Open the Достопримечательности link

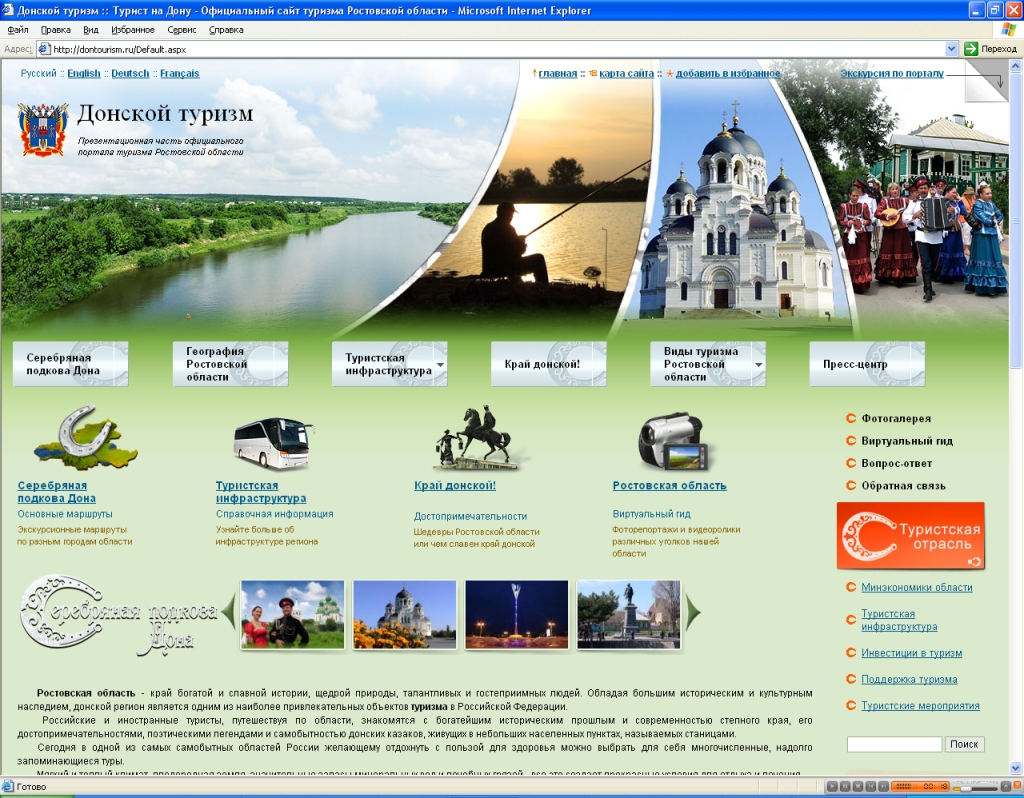point(470,516)
